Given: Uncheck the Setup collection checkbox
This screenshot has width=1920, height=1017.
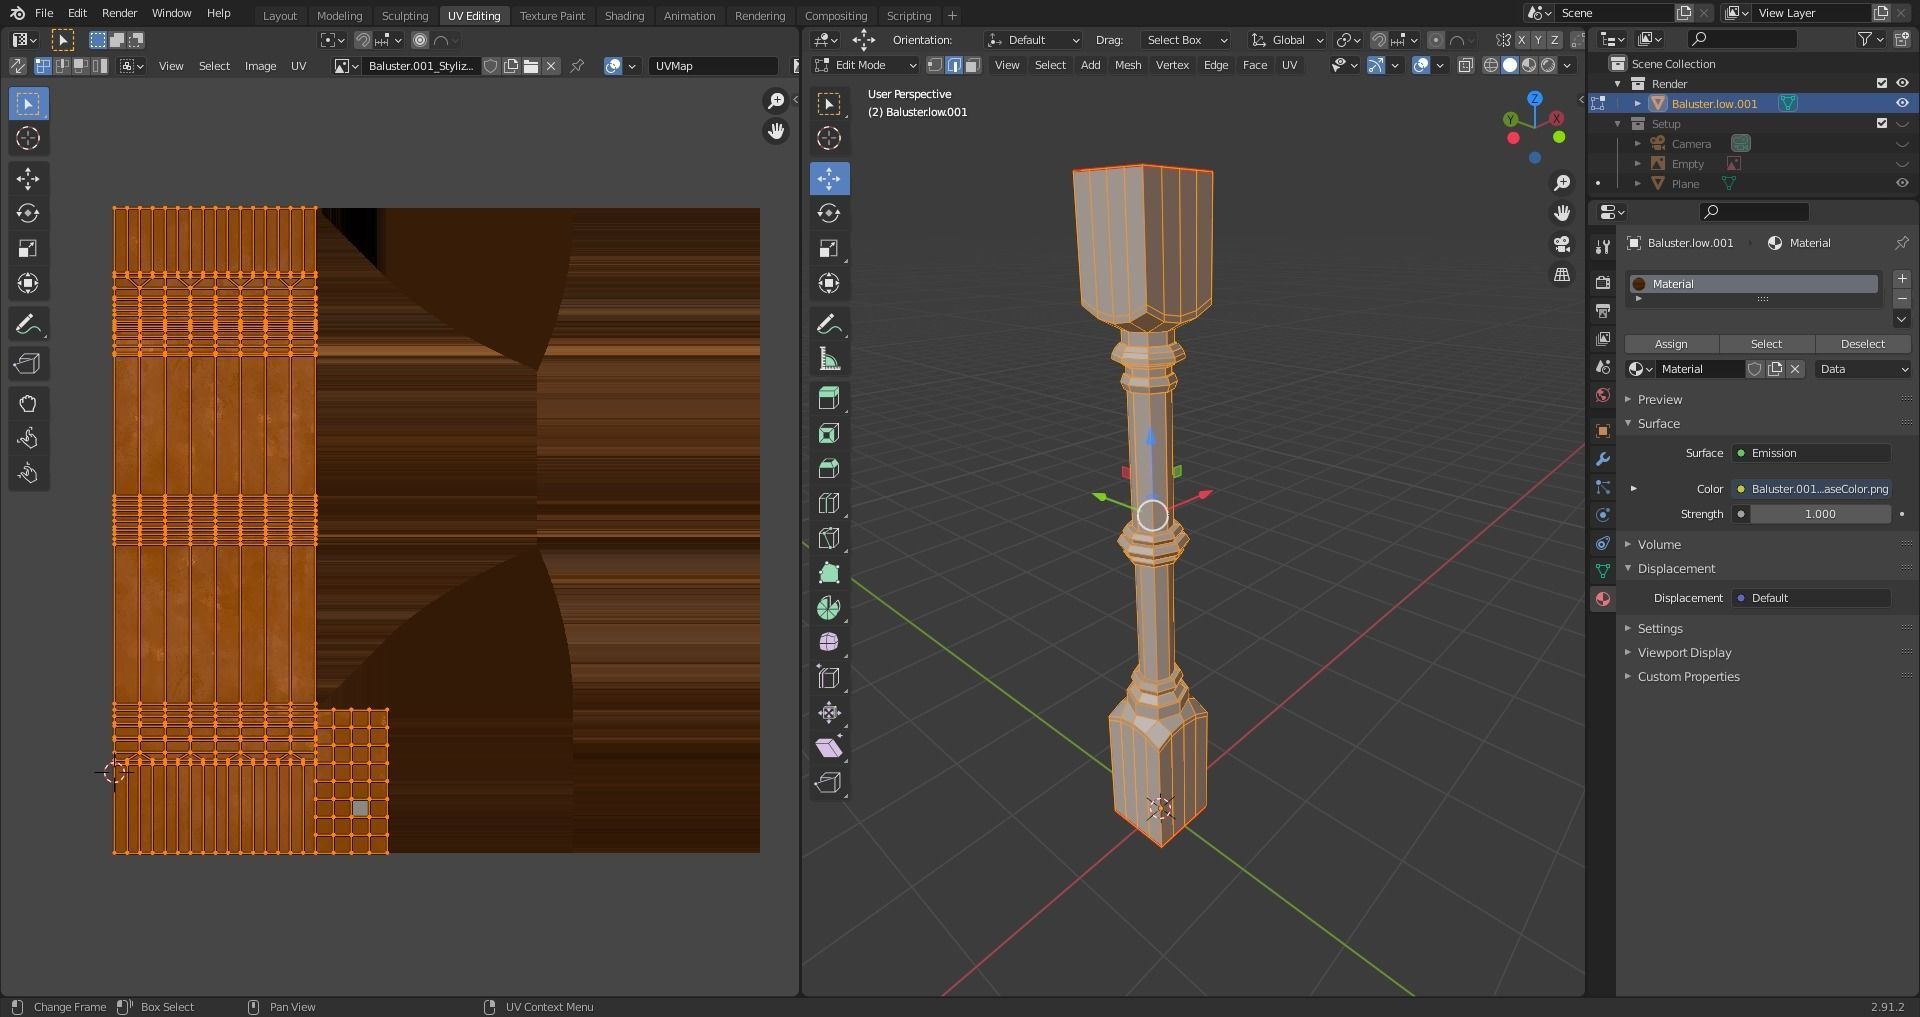Looking at the screenshot, I should point(1882,123).
